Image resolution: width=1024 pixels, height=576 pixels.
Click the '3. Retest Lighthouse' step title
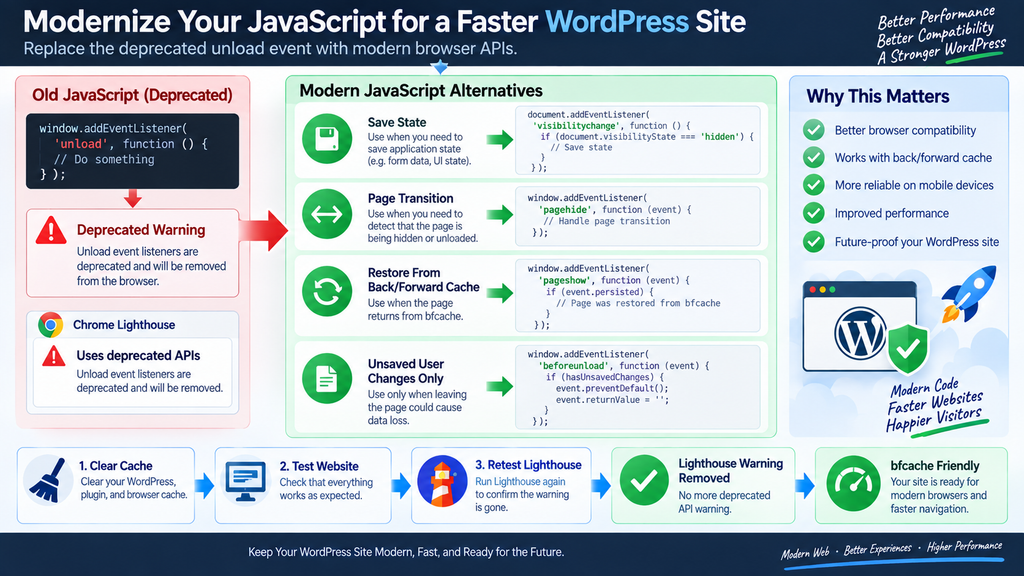[528, 464]
